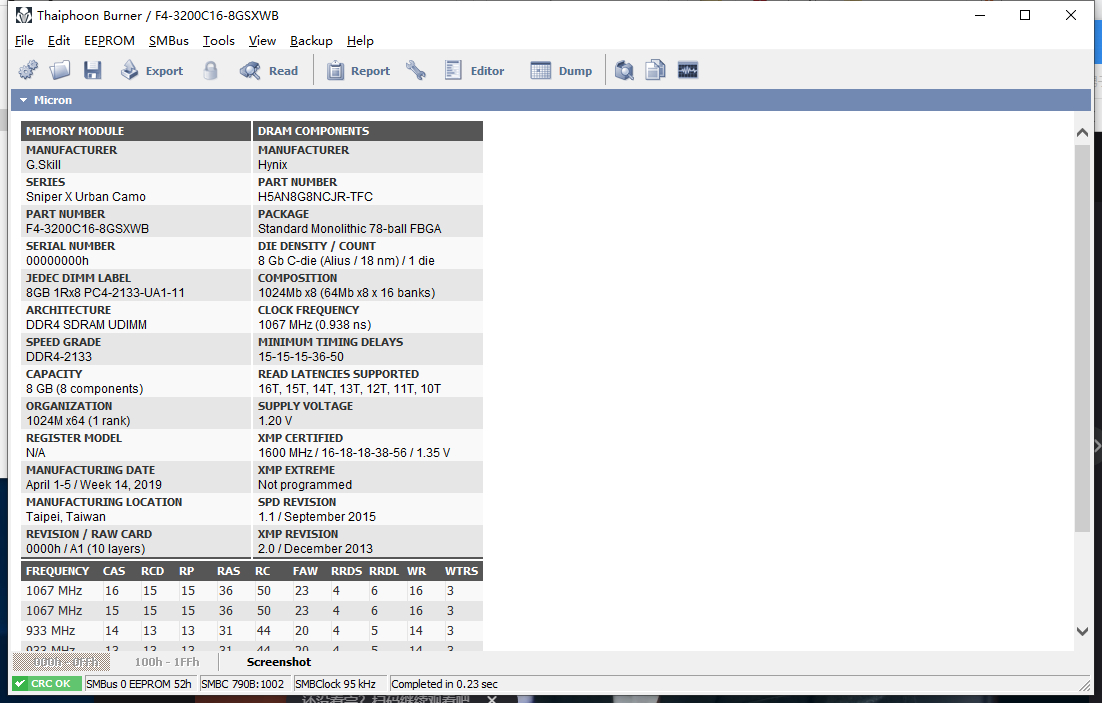This screenshot has width=1102, height=703.
Task: Click the JEDEC label 8GB 1Rx8 PC4-2133-UA1-11
Action: [105, 292]
